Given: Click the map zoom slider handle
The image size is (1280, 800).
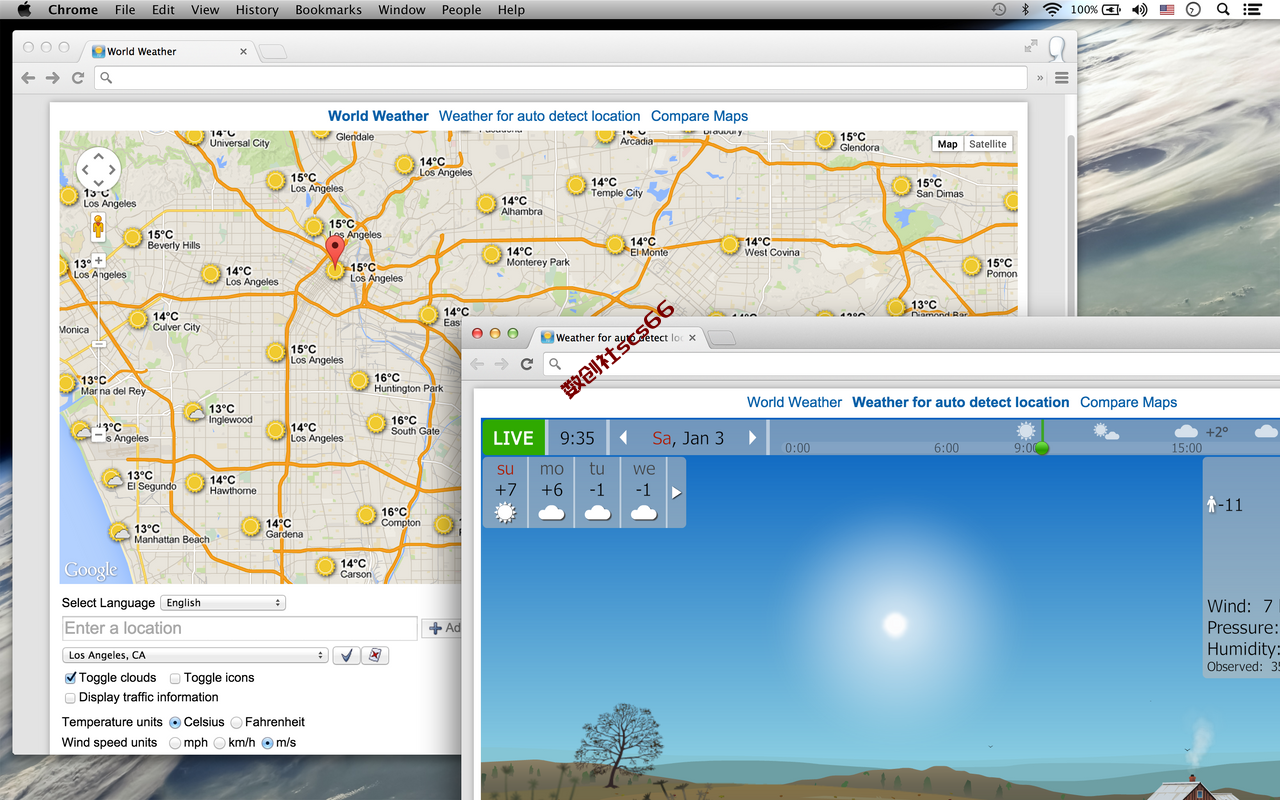Looking at the screenshot, I should tap(98, 345).
